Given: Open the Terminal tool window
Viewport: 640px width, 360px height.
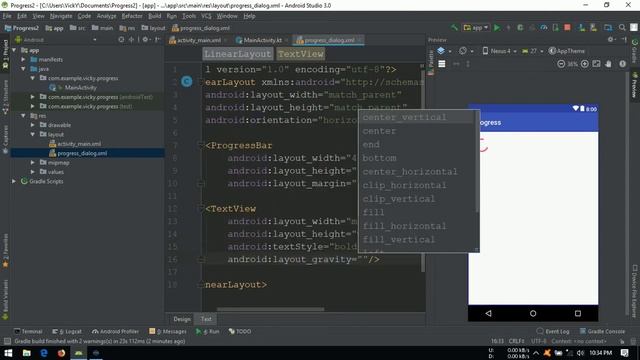Looking at the screenshot, I should (x=28, y=331).
